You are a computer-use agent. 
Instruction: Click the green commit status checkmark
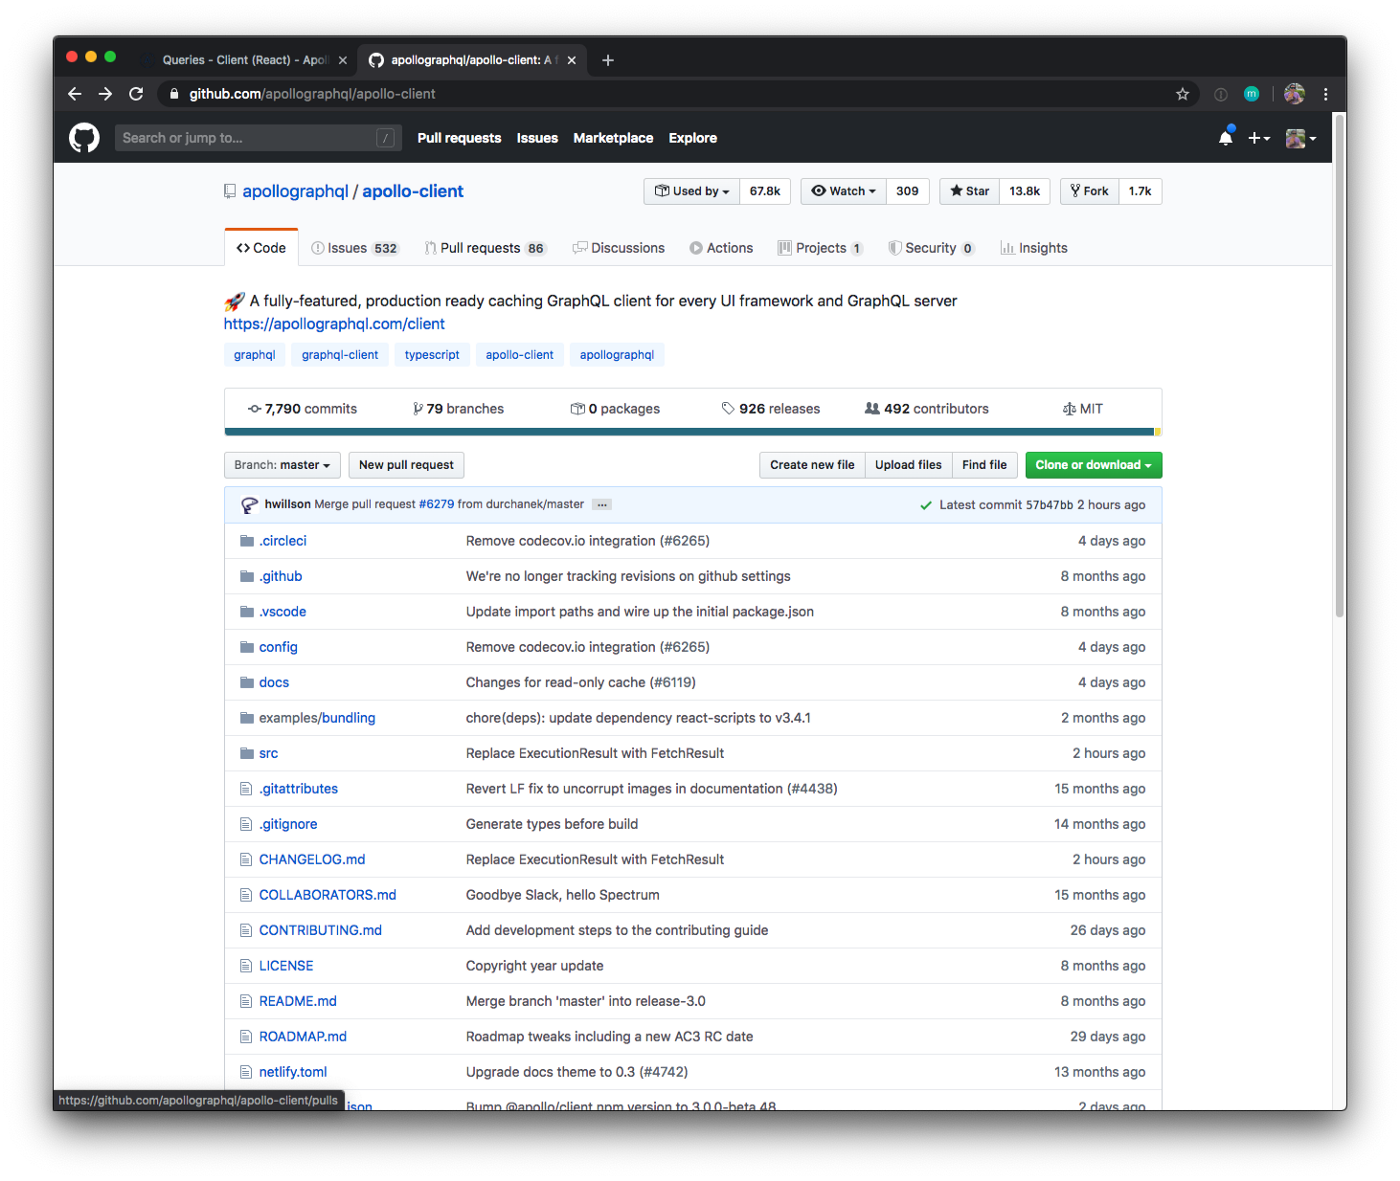click(926, 505)
